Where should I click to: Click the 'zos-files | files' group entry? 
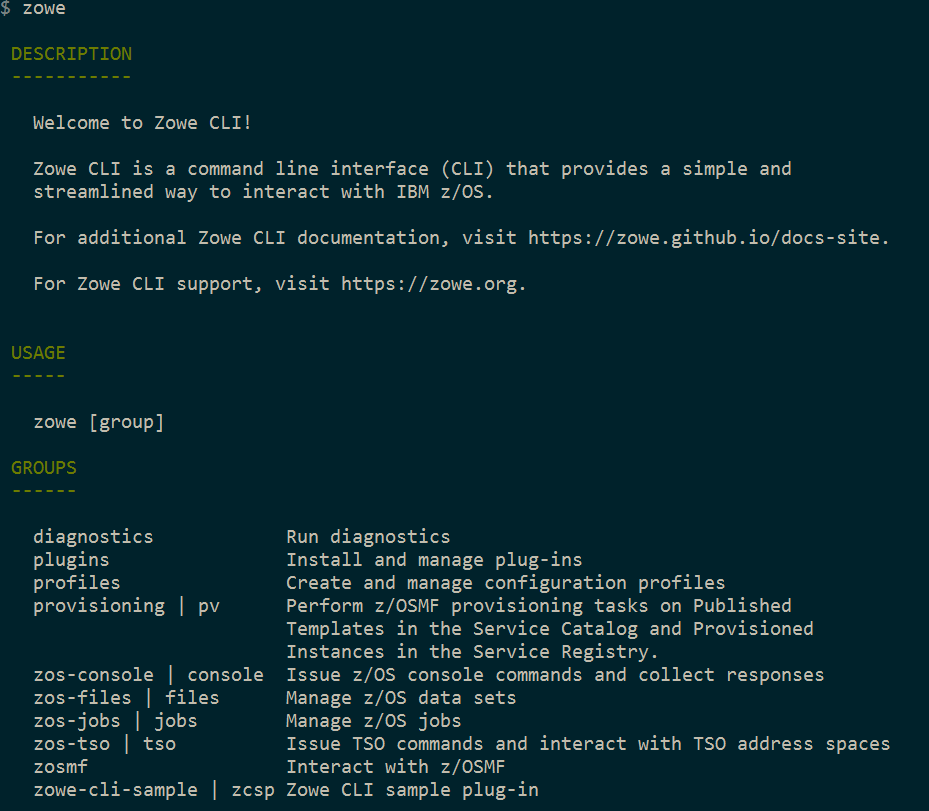click(x=126, y=698)
